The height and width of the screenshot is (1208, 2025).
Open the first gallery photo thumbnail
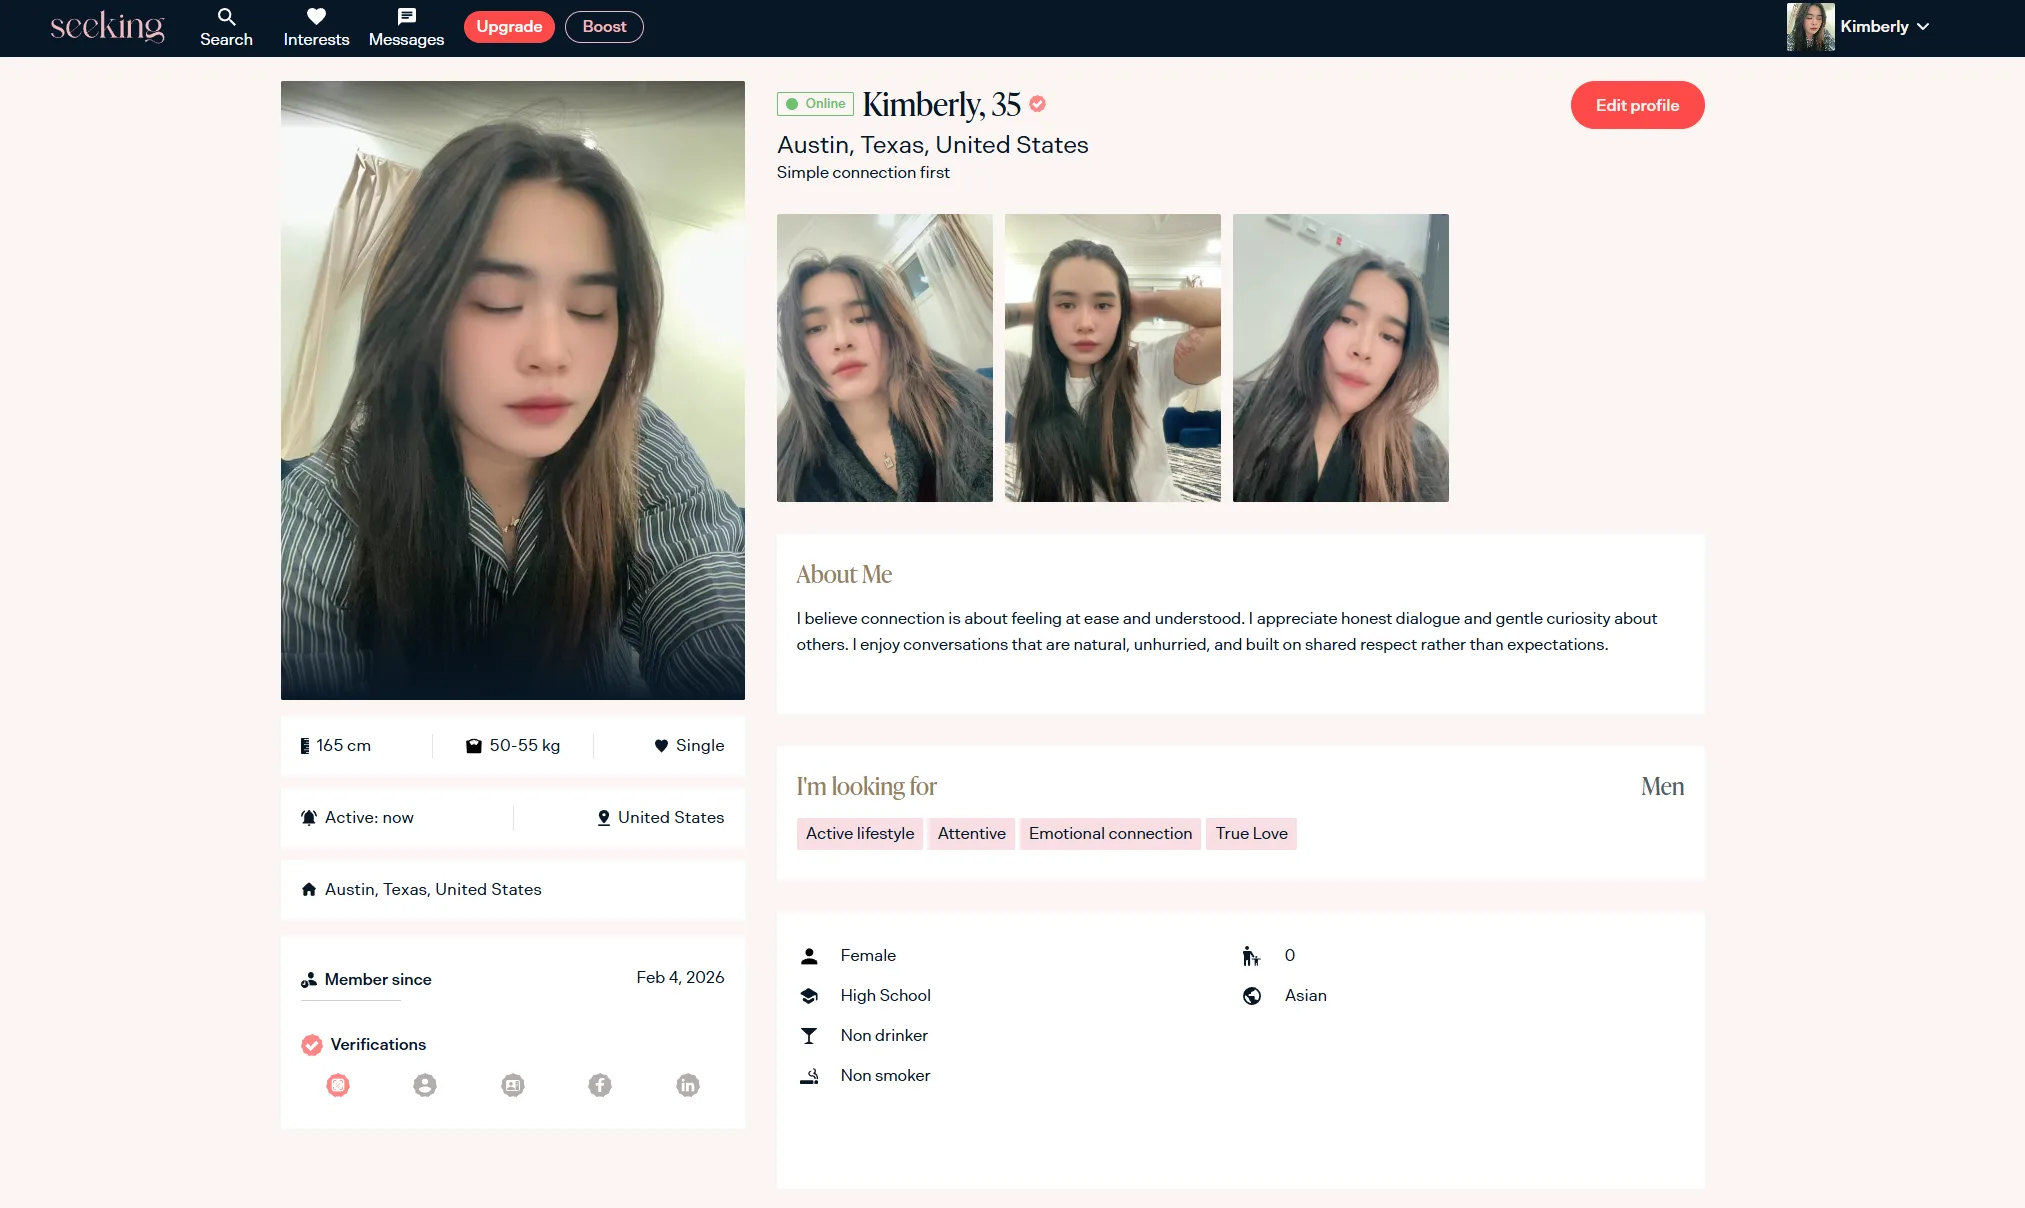(885, 358)
